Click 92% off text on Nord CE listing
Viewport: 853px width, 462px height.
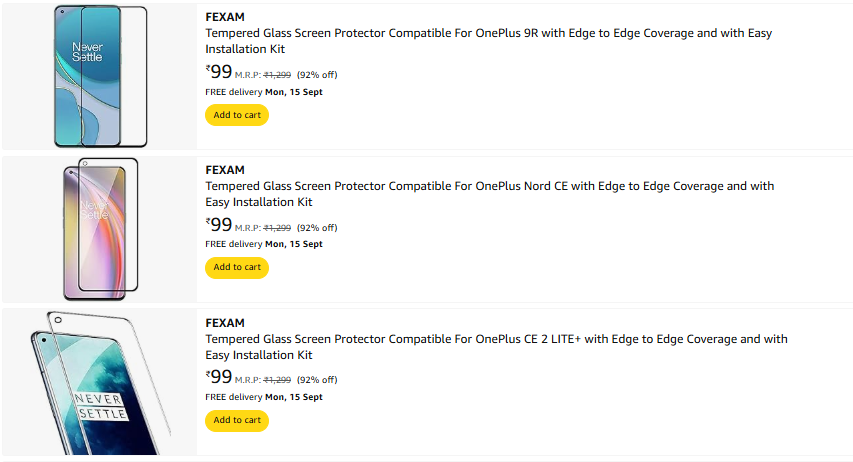(x=317, y=228)
